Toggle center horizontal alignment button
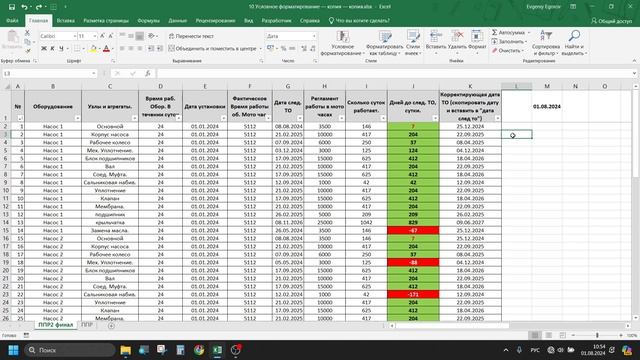This screenshot has height=360, width=640. [131, 49]
